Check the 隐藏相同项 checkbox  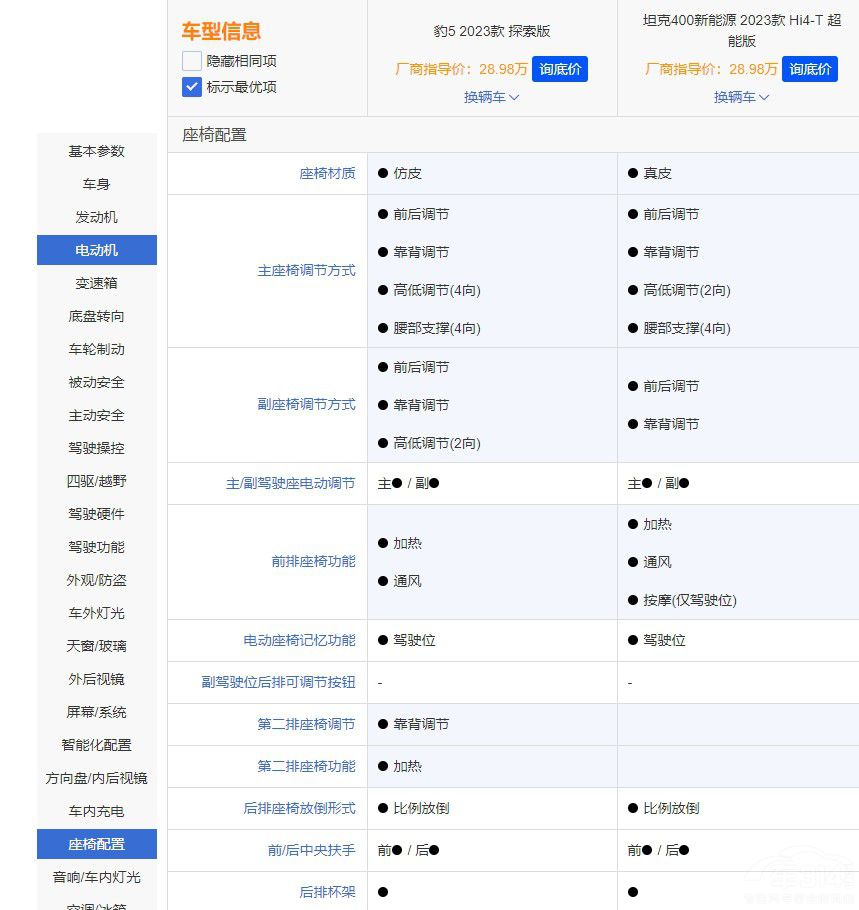pyautogui.click(x=191, y=60)
